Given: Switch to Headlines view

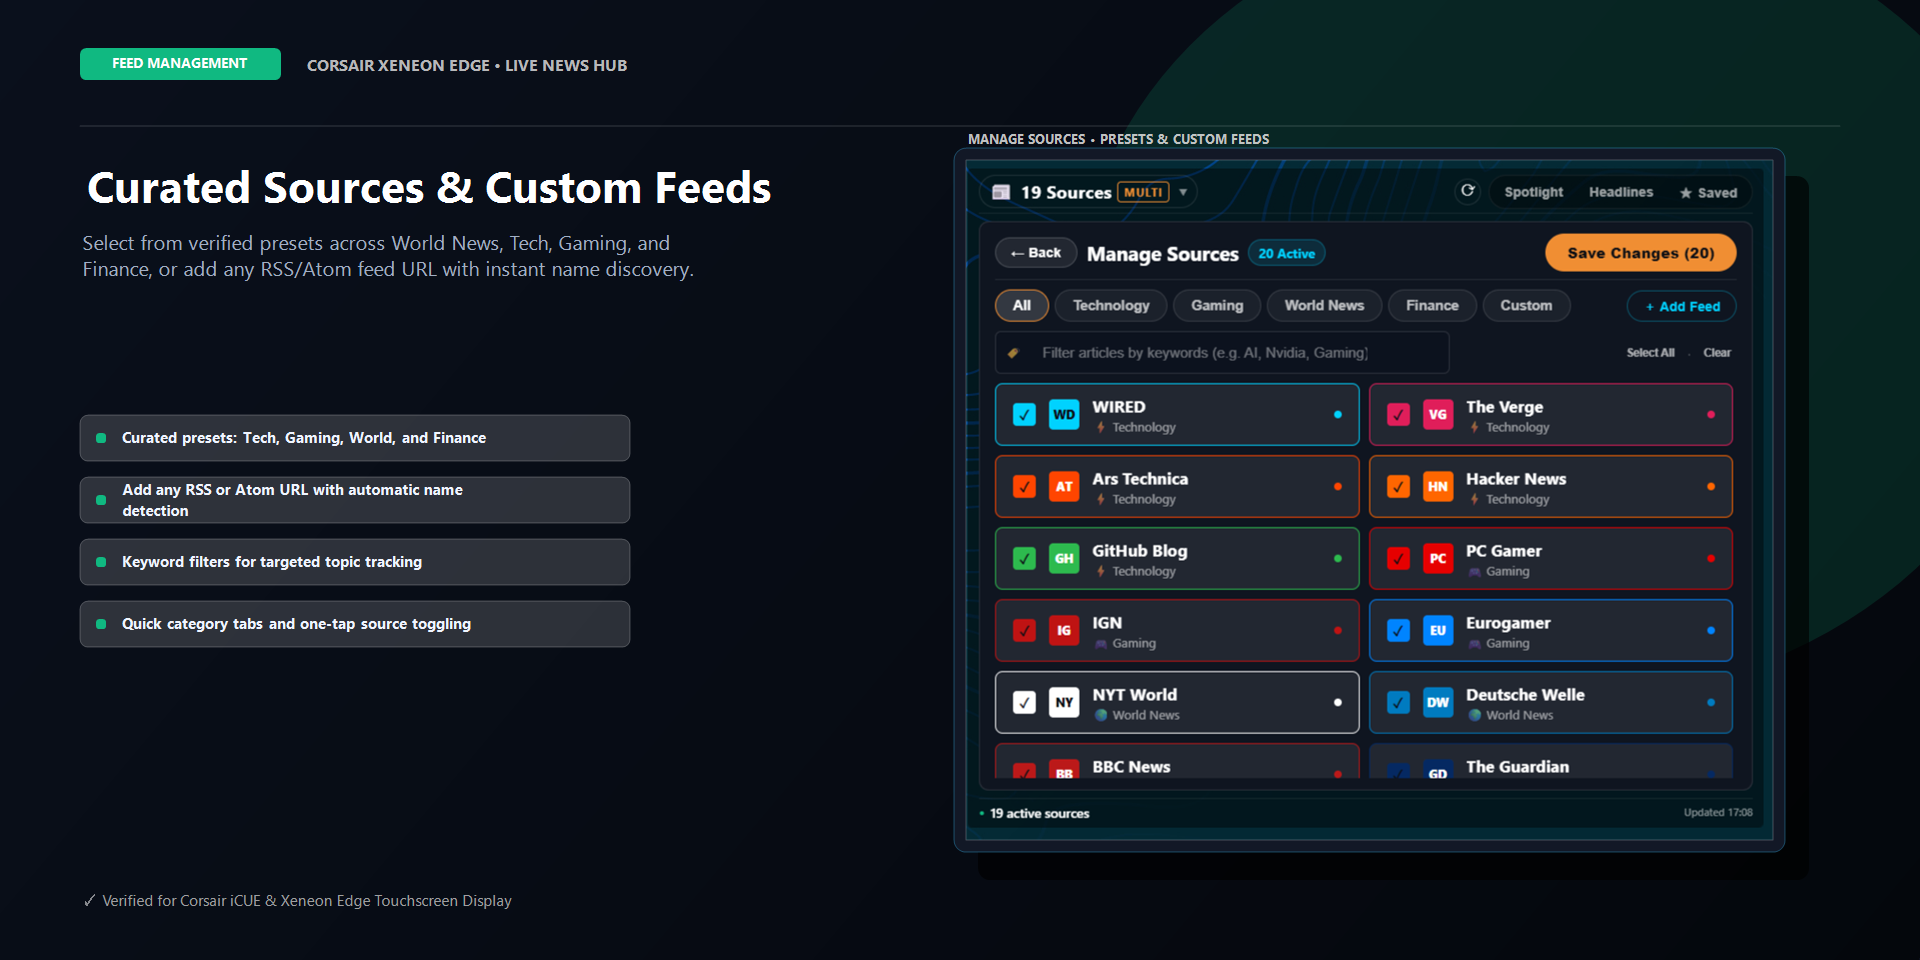Looking at the screenshot, I should [1621, 192].
